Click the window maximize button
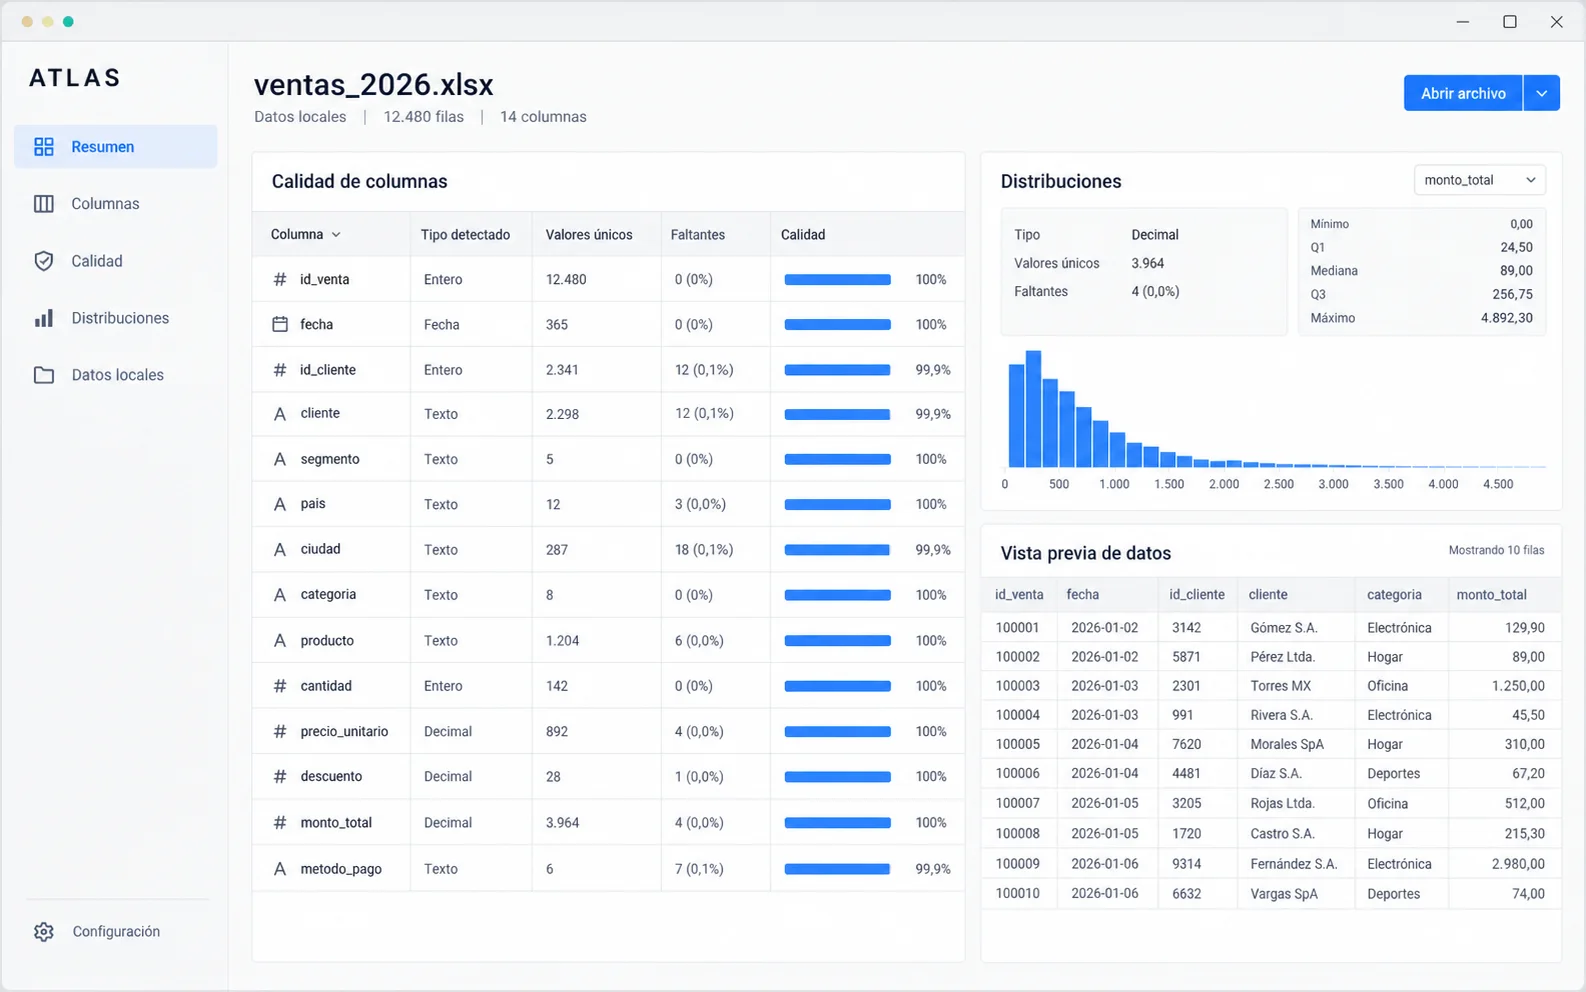The image size is (1586, 992). [1510, 22]
